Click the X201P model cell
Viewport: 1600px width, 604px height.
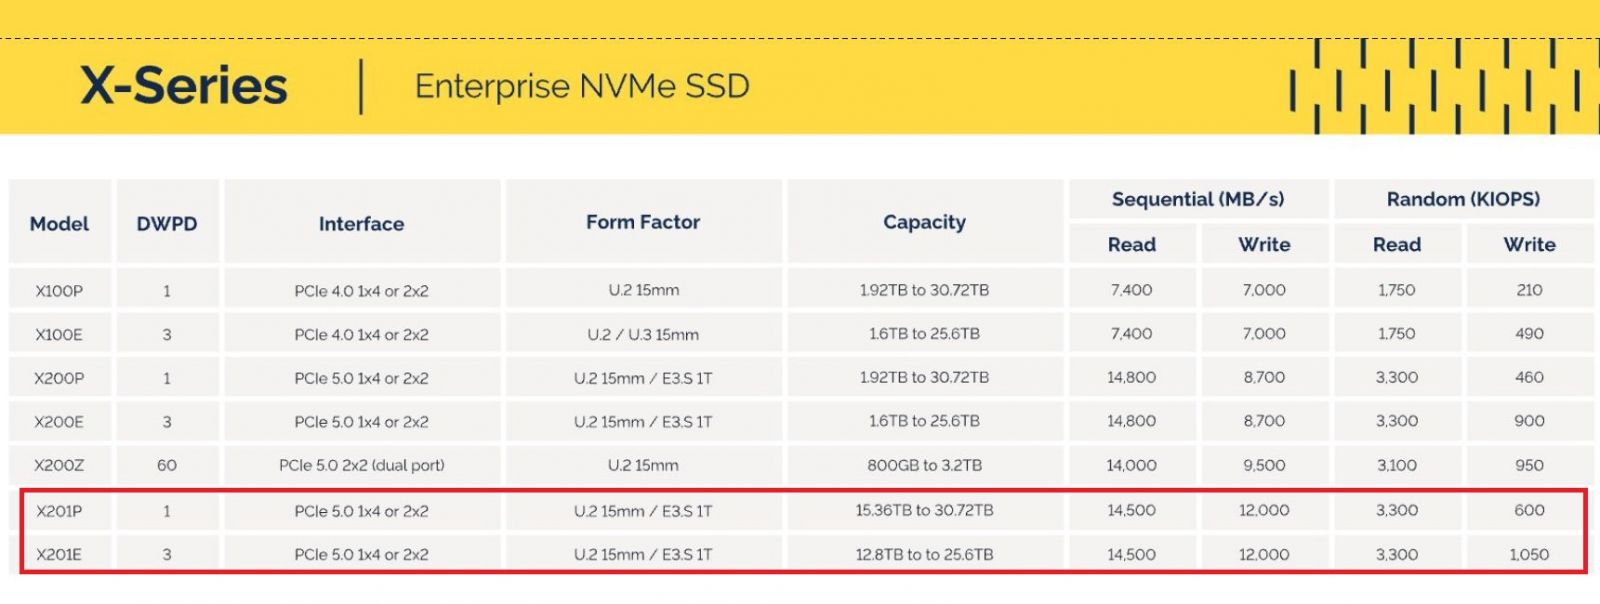coord(59,511)
